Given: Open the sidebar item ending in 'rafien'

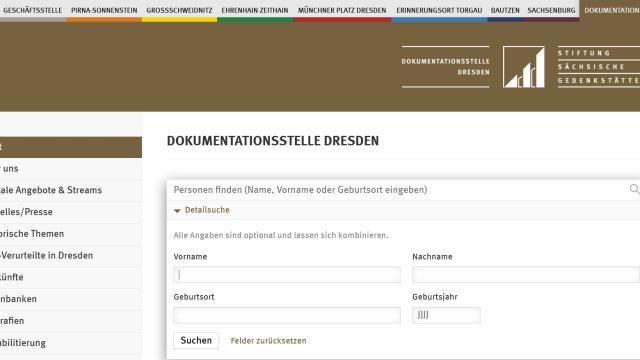Looking at the screenshot, I should pyautogui.click(x=71, y=321).
